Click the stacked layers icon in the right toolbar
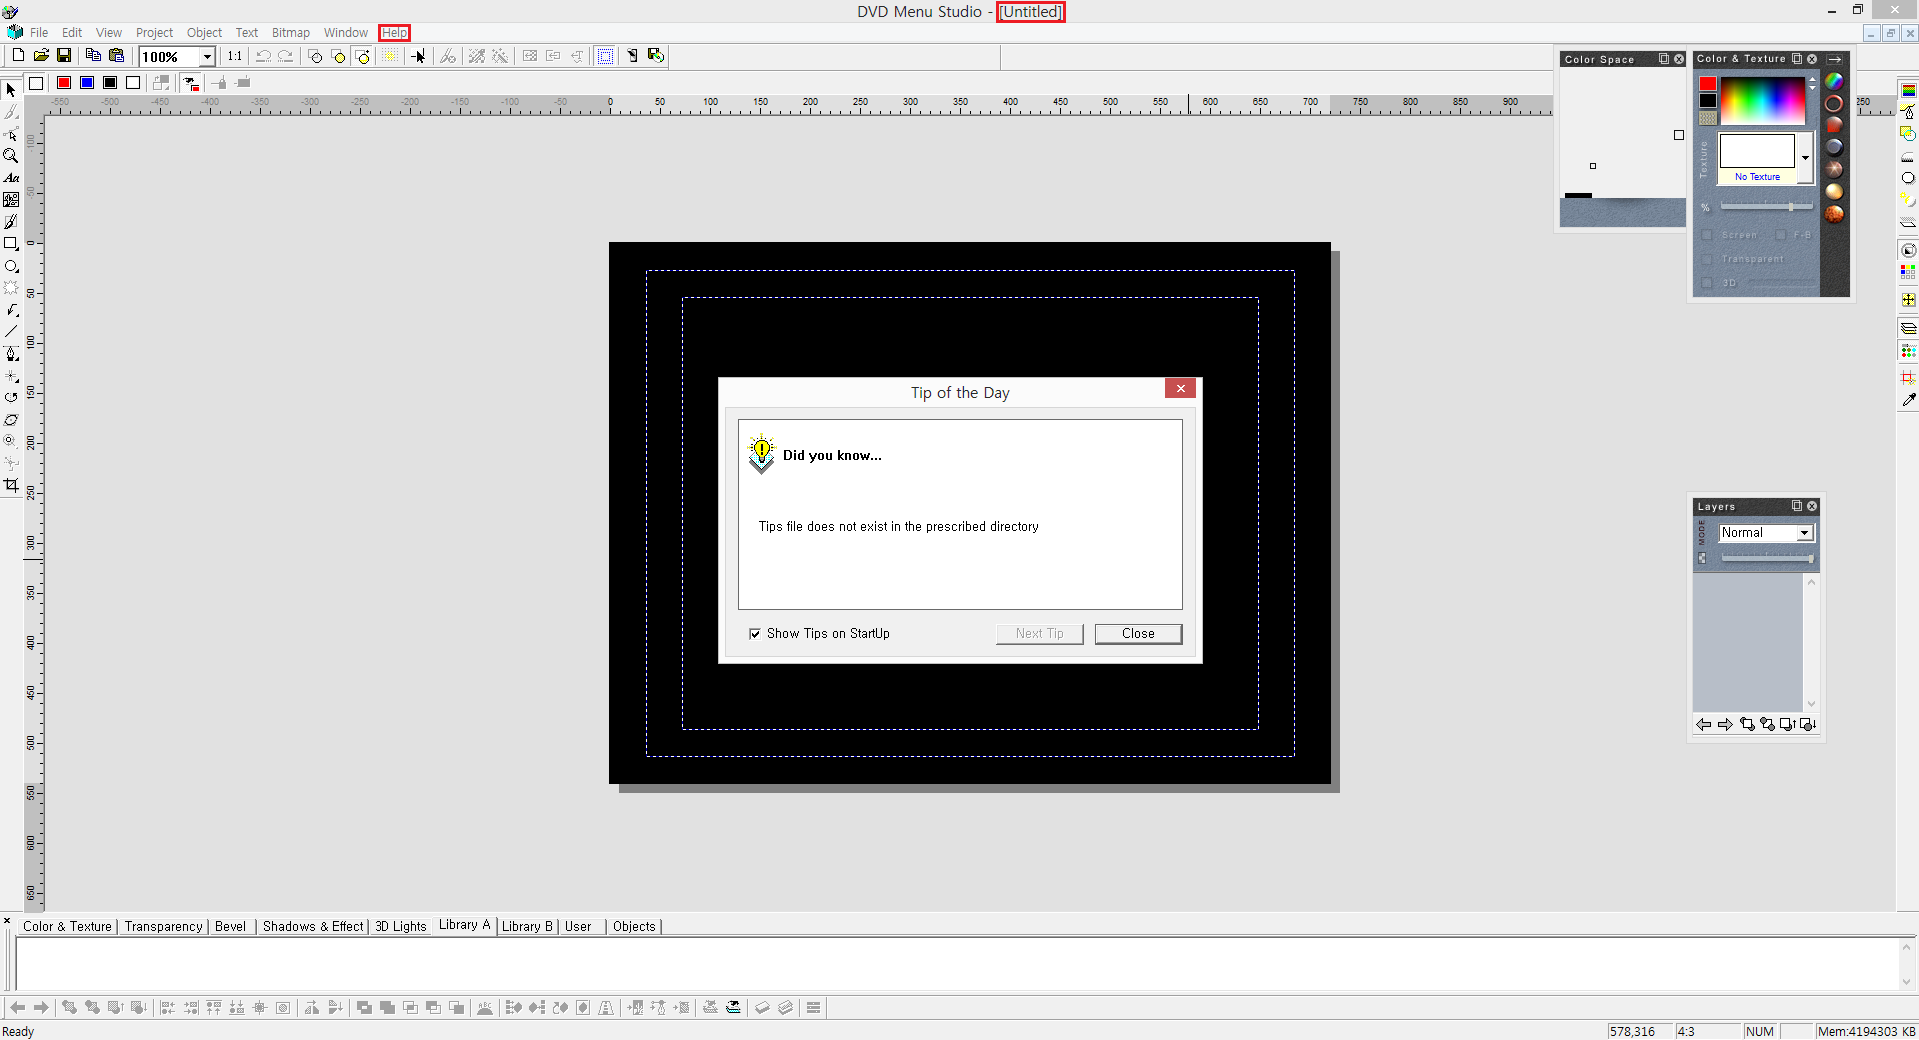Image resolution: width=1919 pixels, height=1040 pixels. [x=1908, y=328]
